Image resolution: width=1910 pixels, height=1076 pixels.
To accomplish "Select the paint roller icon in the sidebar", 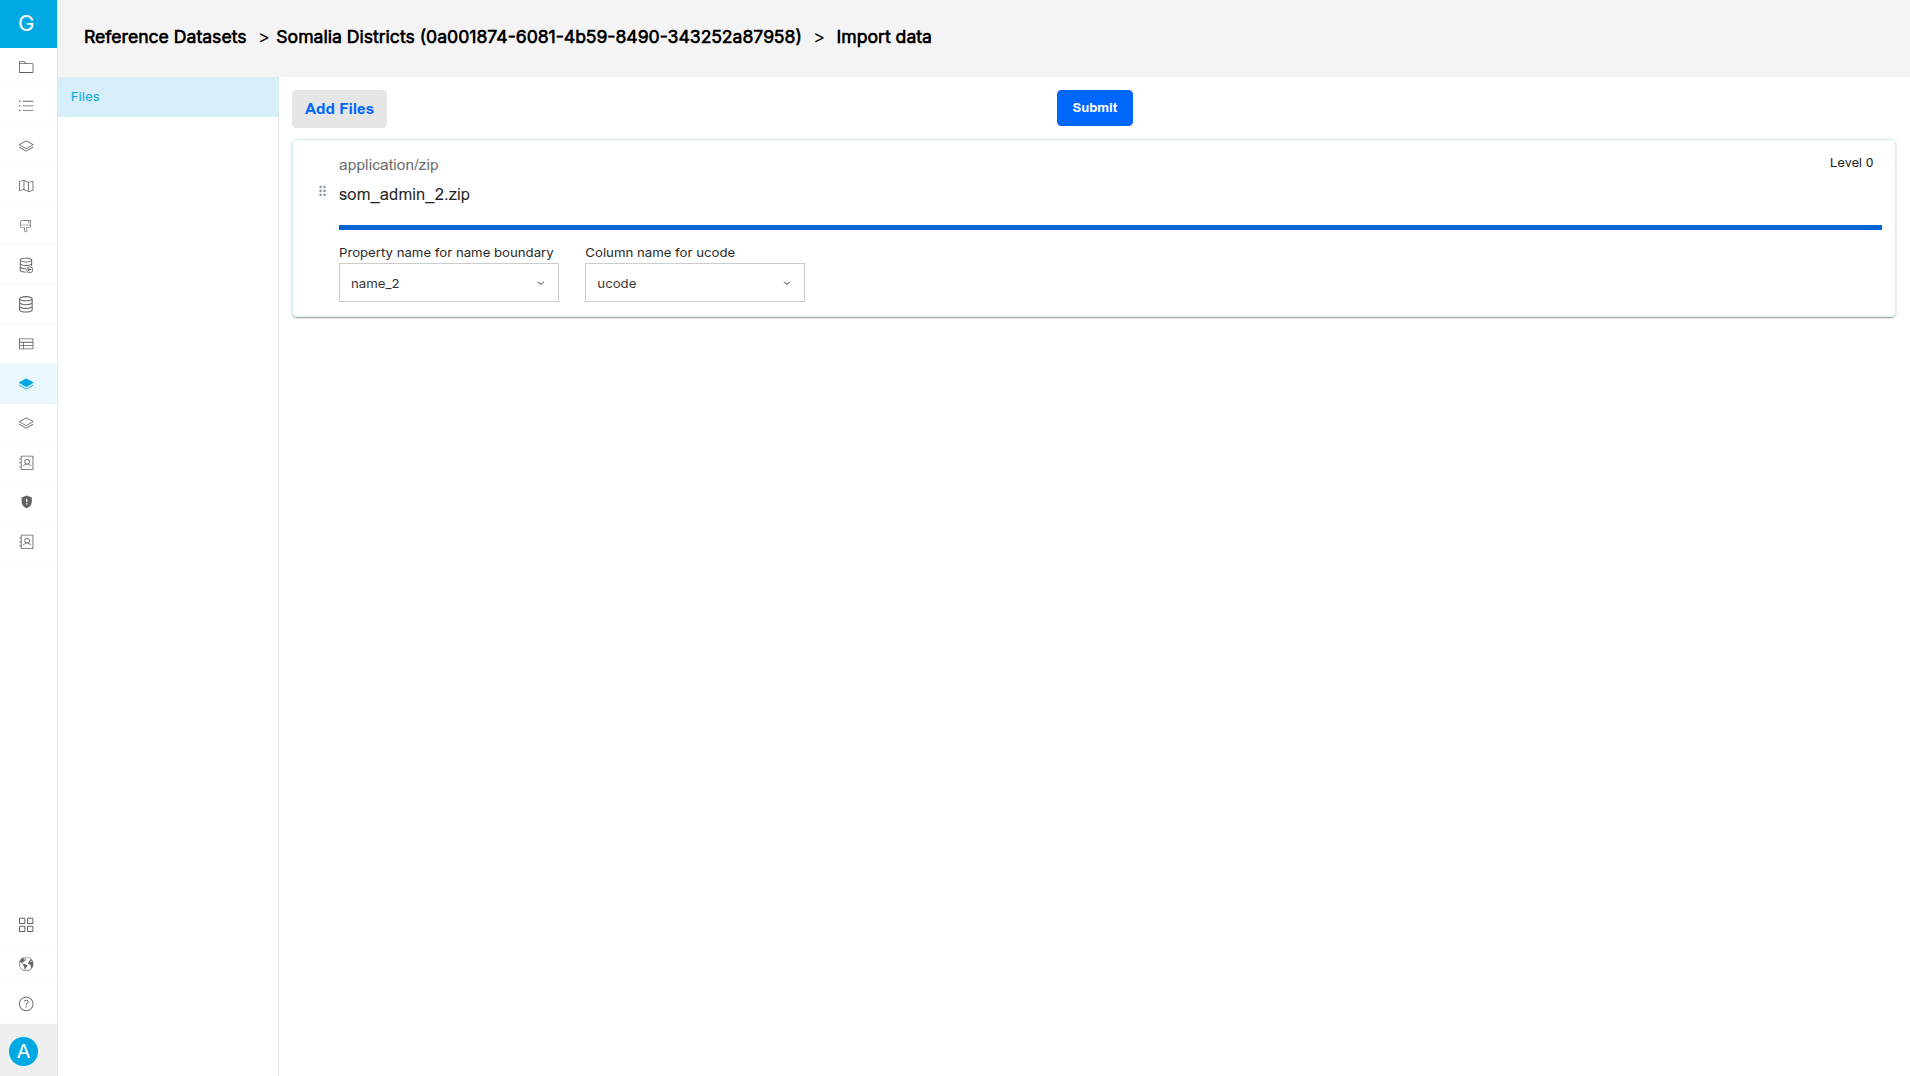I will pyautogui.click(x=27, y=226).
